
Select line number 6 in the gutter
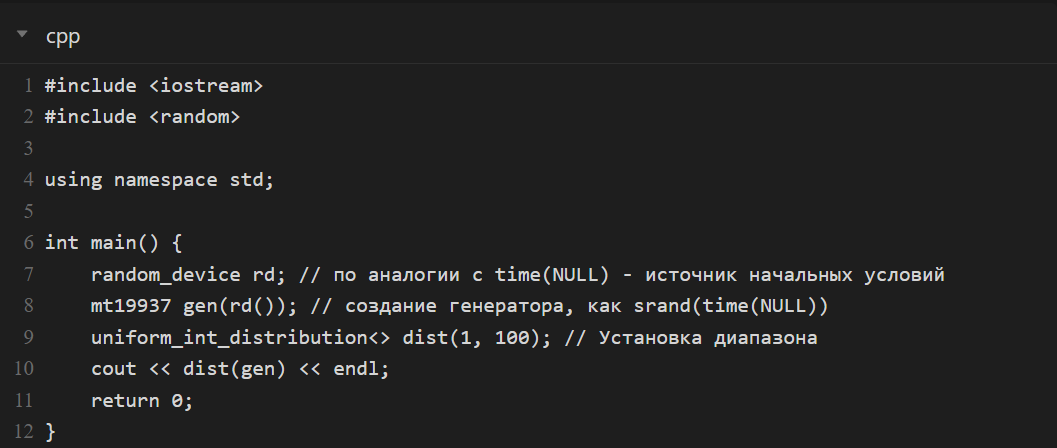(x=27, y=243)
